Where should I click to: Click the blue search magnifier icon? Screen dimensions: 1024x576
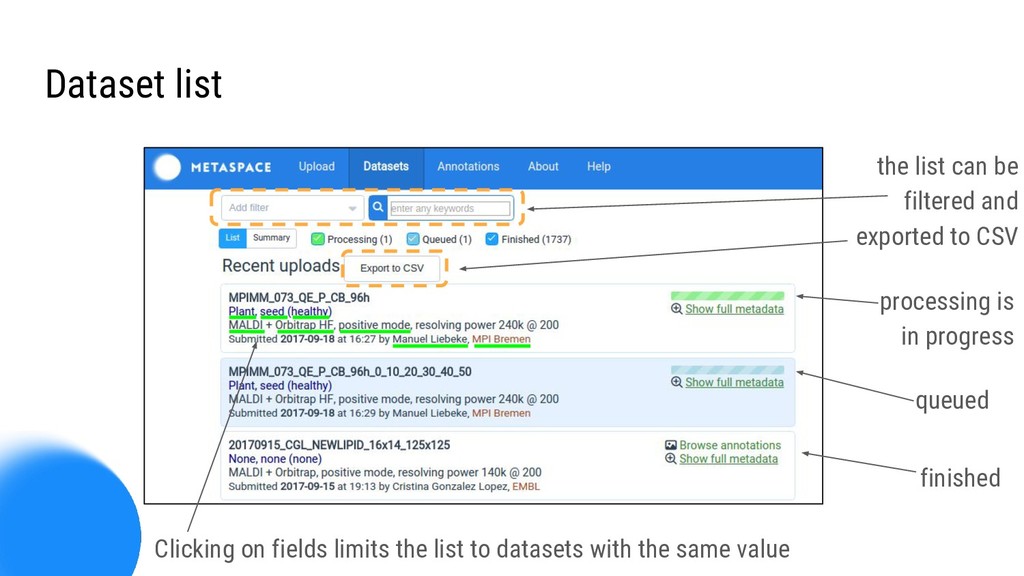pyautogui.click(x=377, y=207)
